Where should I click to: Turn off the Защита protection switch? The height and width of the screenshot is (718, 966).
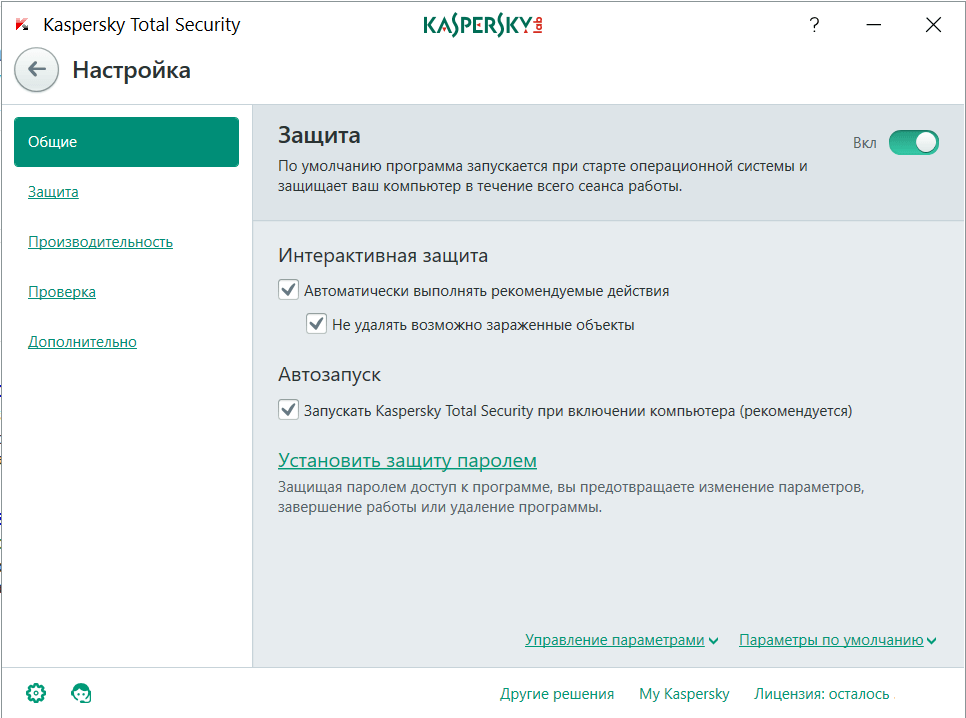913,142
